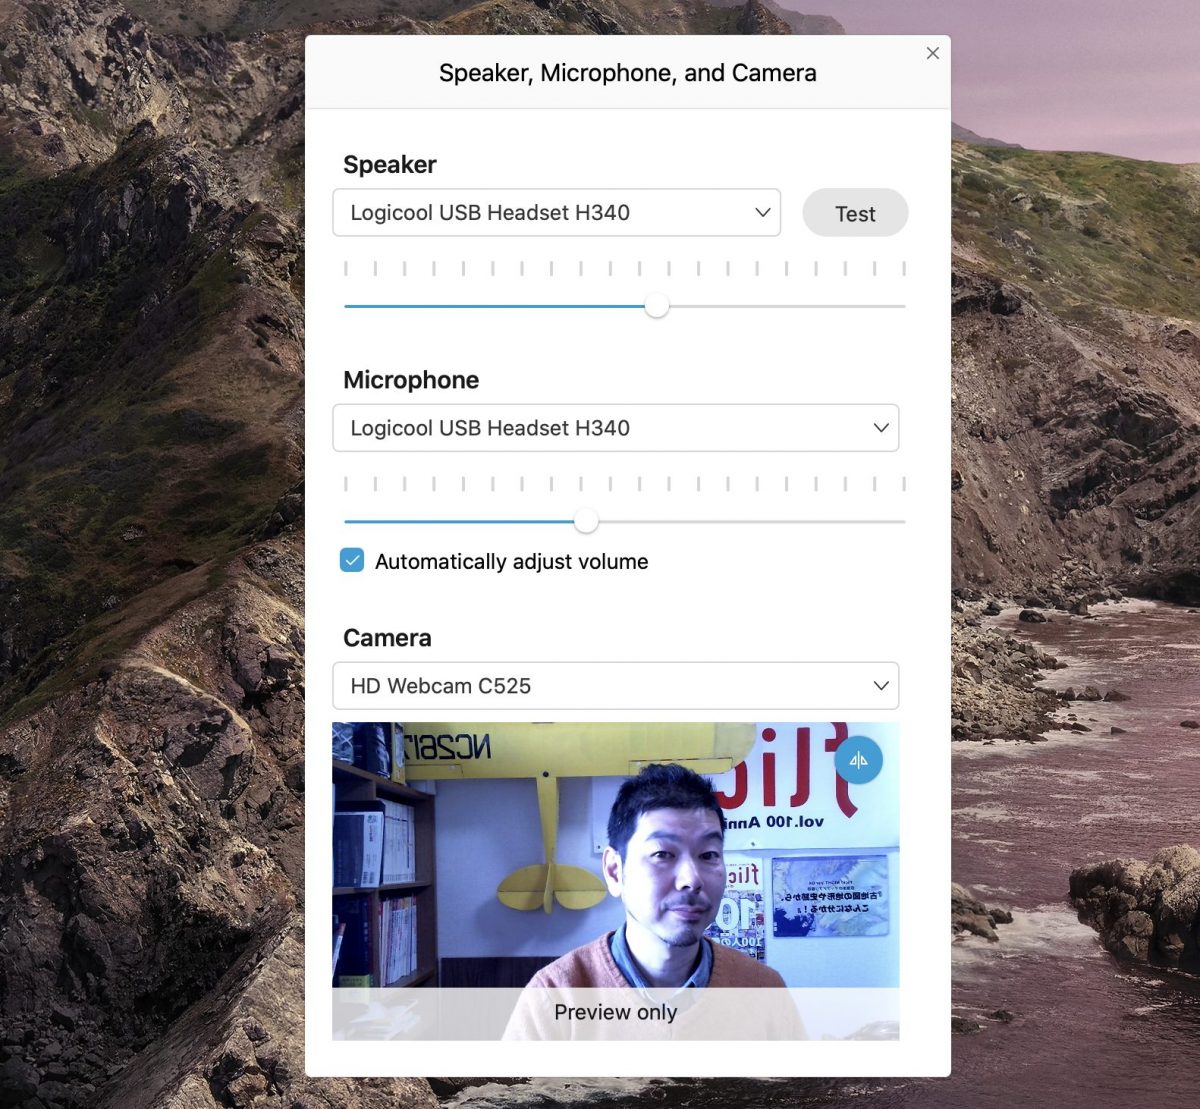Click the speaker output level meter ticks
Image resolution: width=1200 pixels, height=1109 pixels.
624,268
